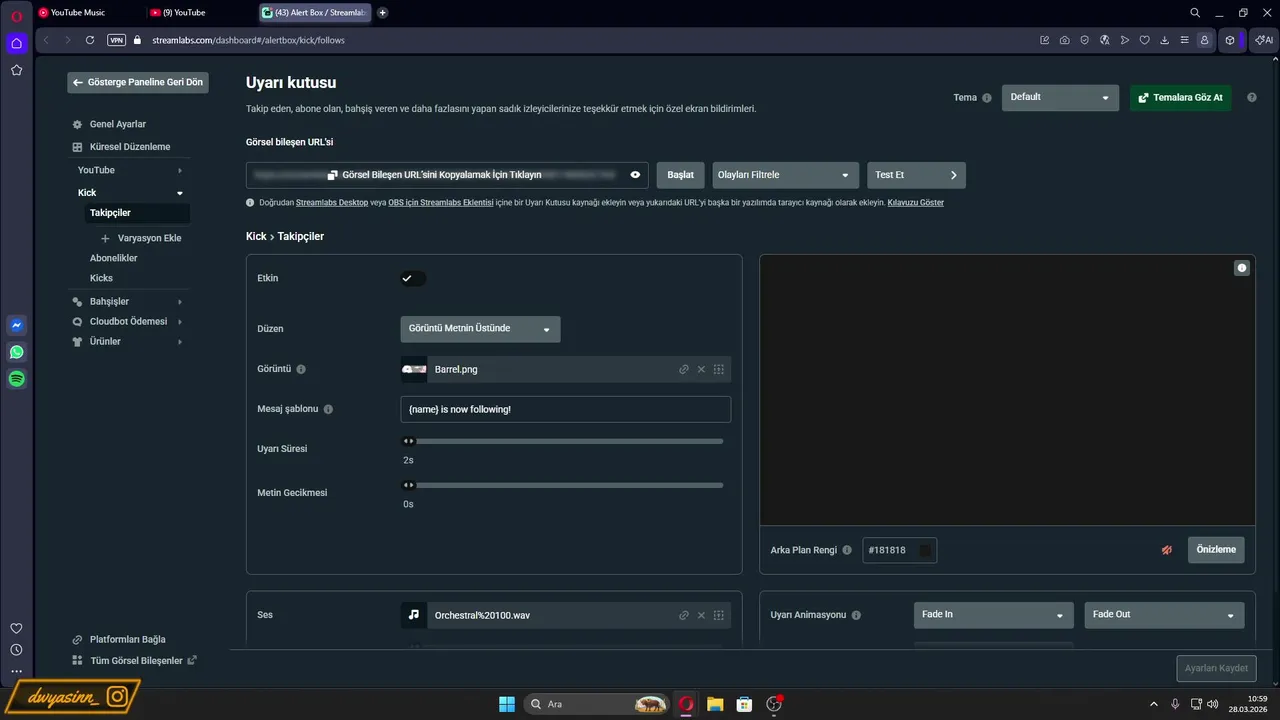
Task: Open Genel Ayarlar in sidebar
Action: 110,124
